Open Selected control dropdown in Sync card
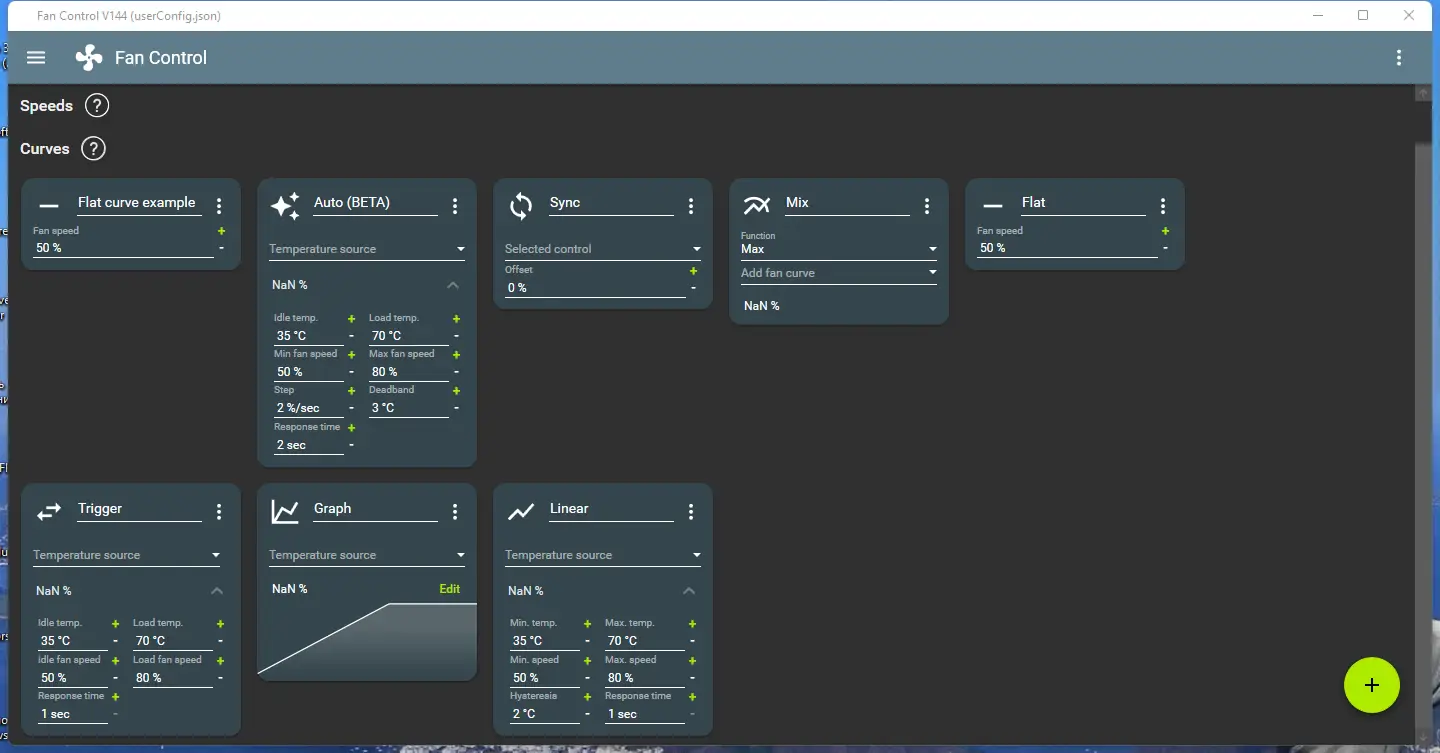Viewport: 1440px width, 753px height. click(603, 249)
